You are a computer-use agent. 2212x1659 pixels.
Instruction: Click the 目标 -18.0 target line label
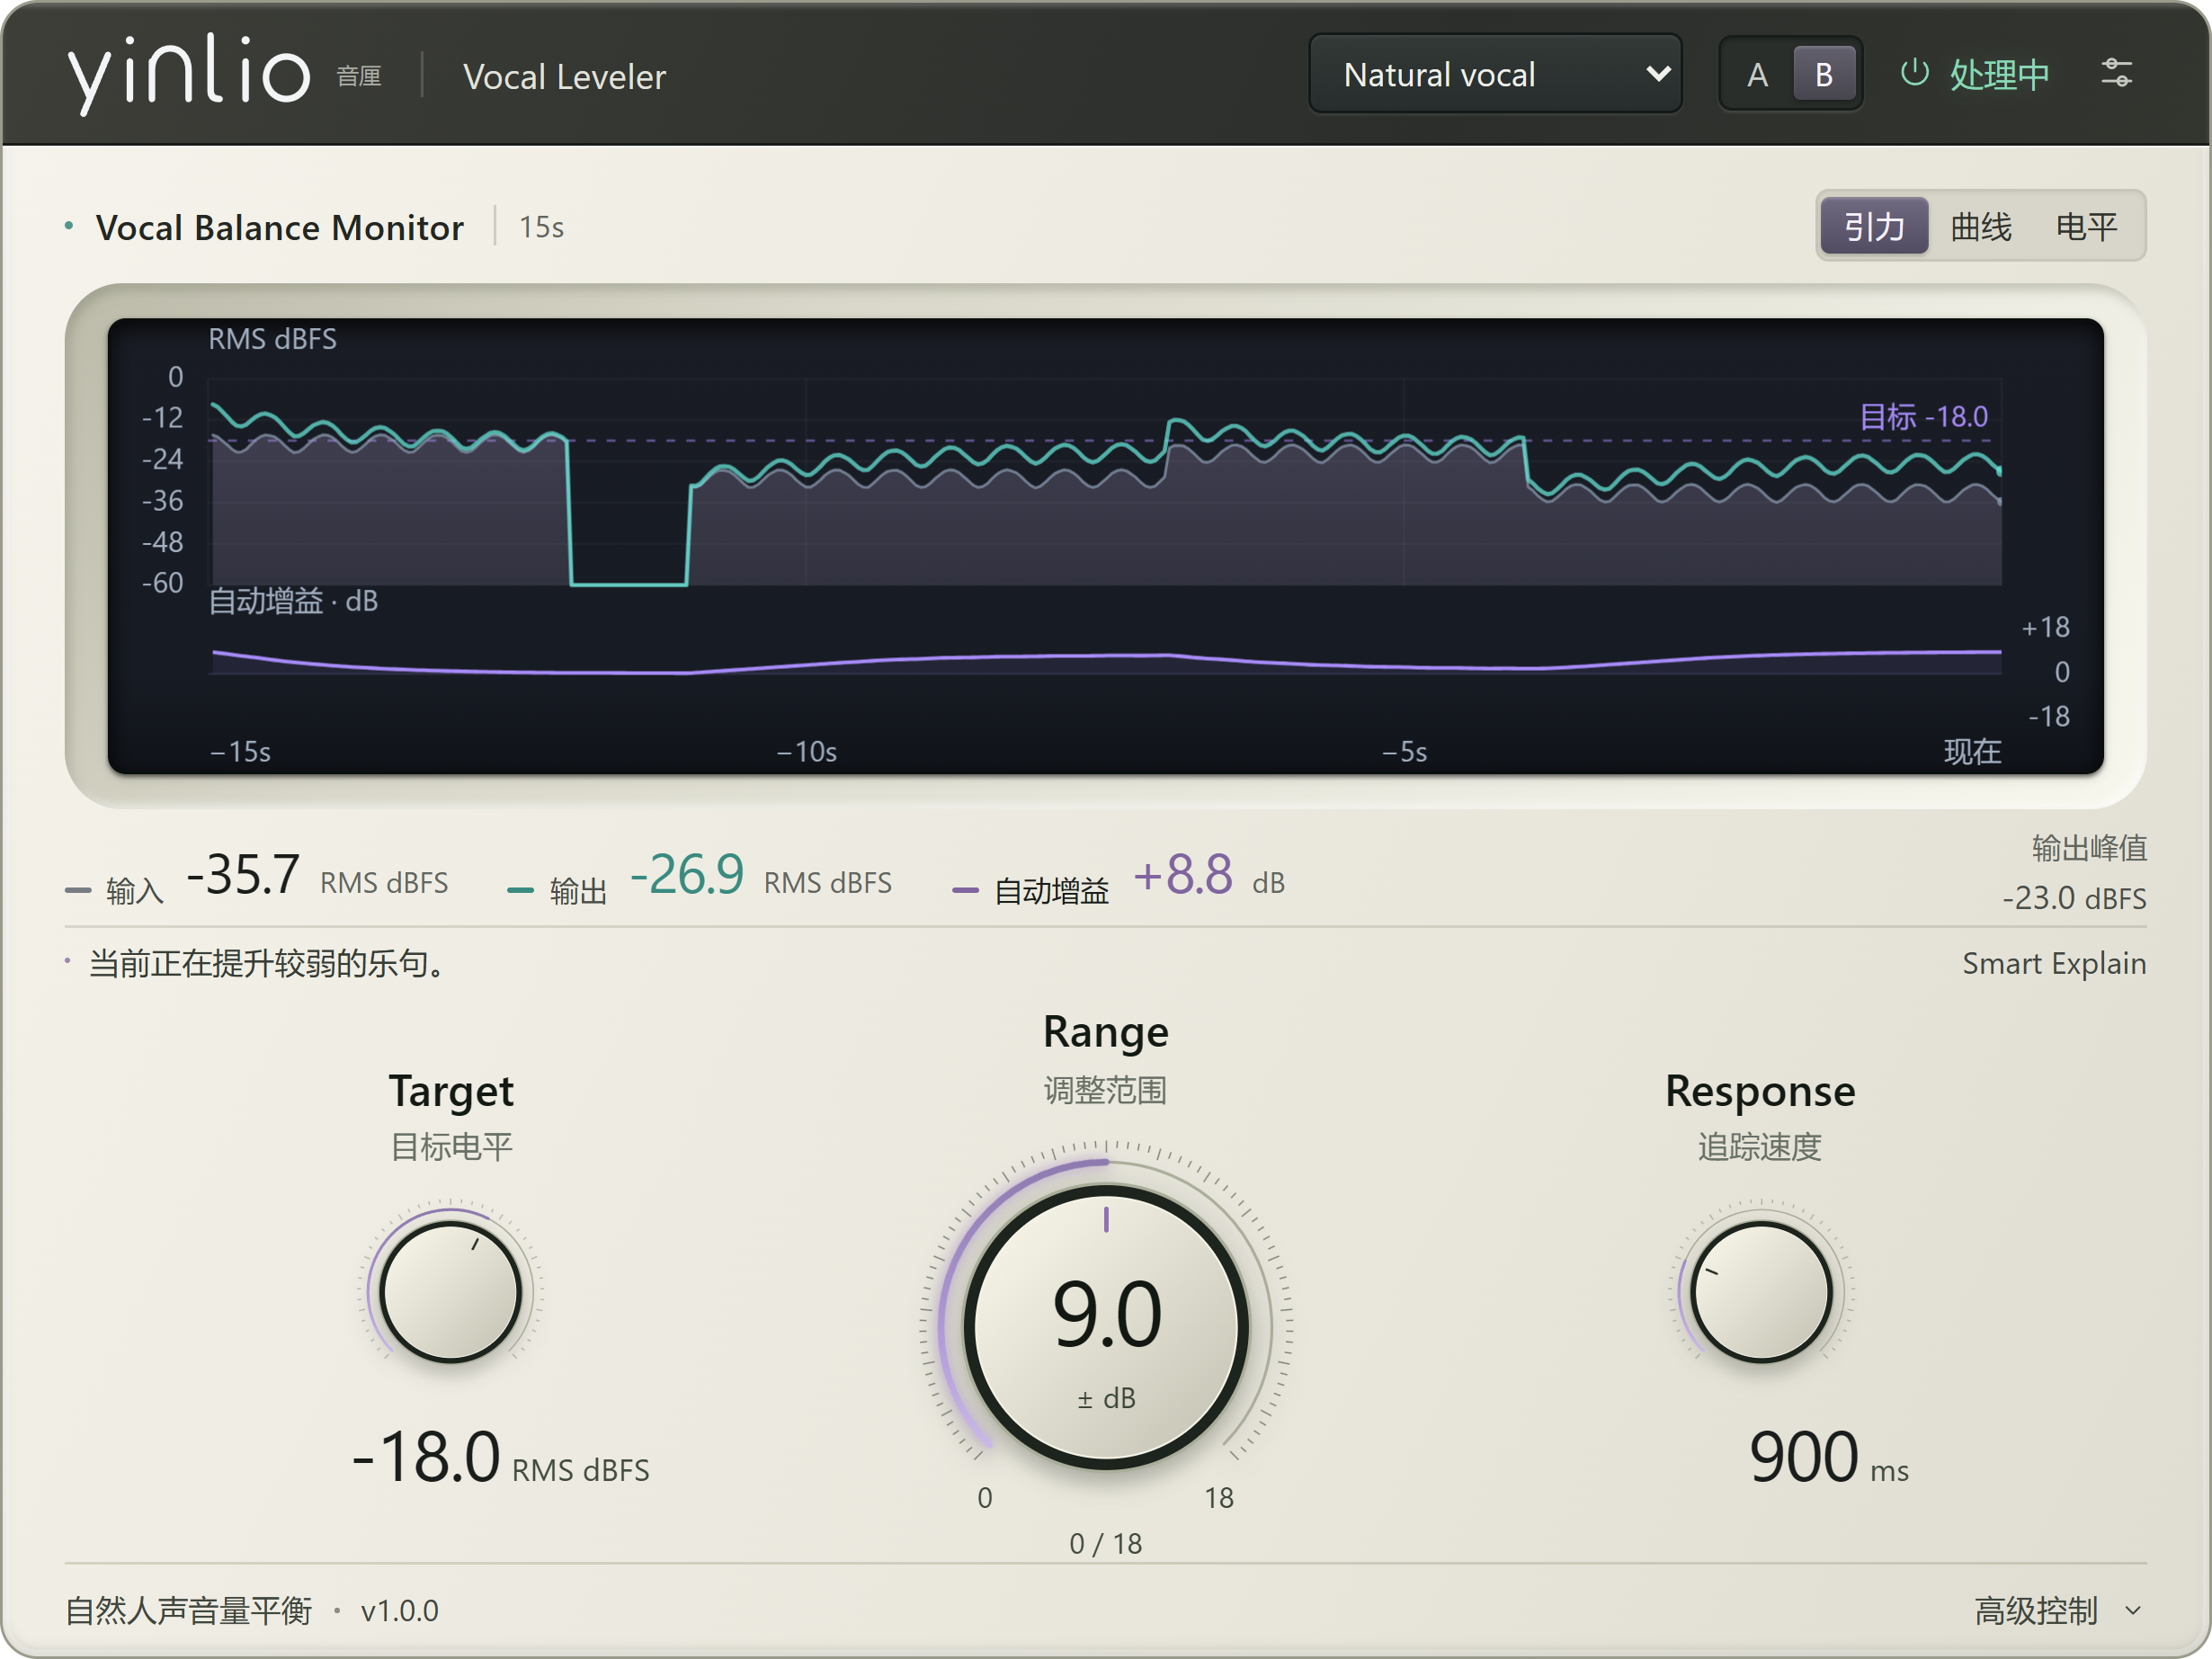[1923, 416]
